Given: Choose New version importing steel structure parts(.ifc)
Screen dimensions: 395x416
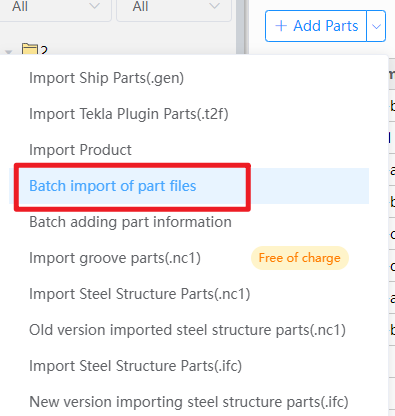Looking at the screenshot, I should tap(189, 402).
